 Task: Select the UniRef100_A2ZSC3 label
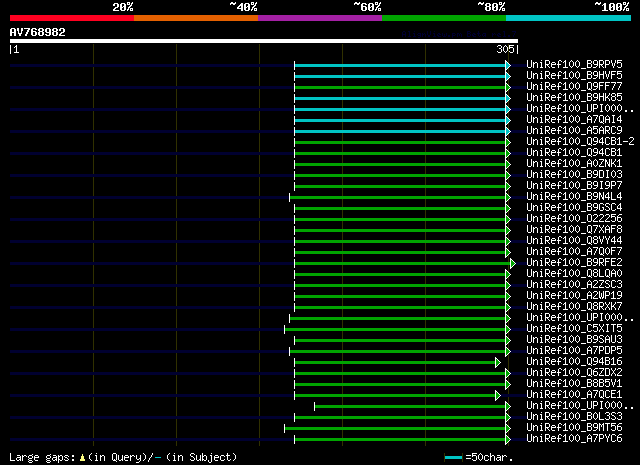tap(574, 285)
